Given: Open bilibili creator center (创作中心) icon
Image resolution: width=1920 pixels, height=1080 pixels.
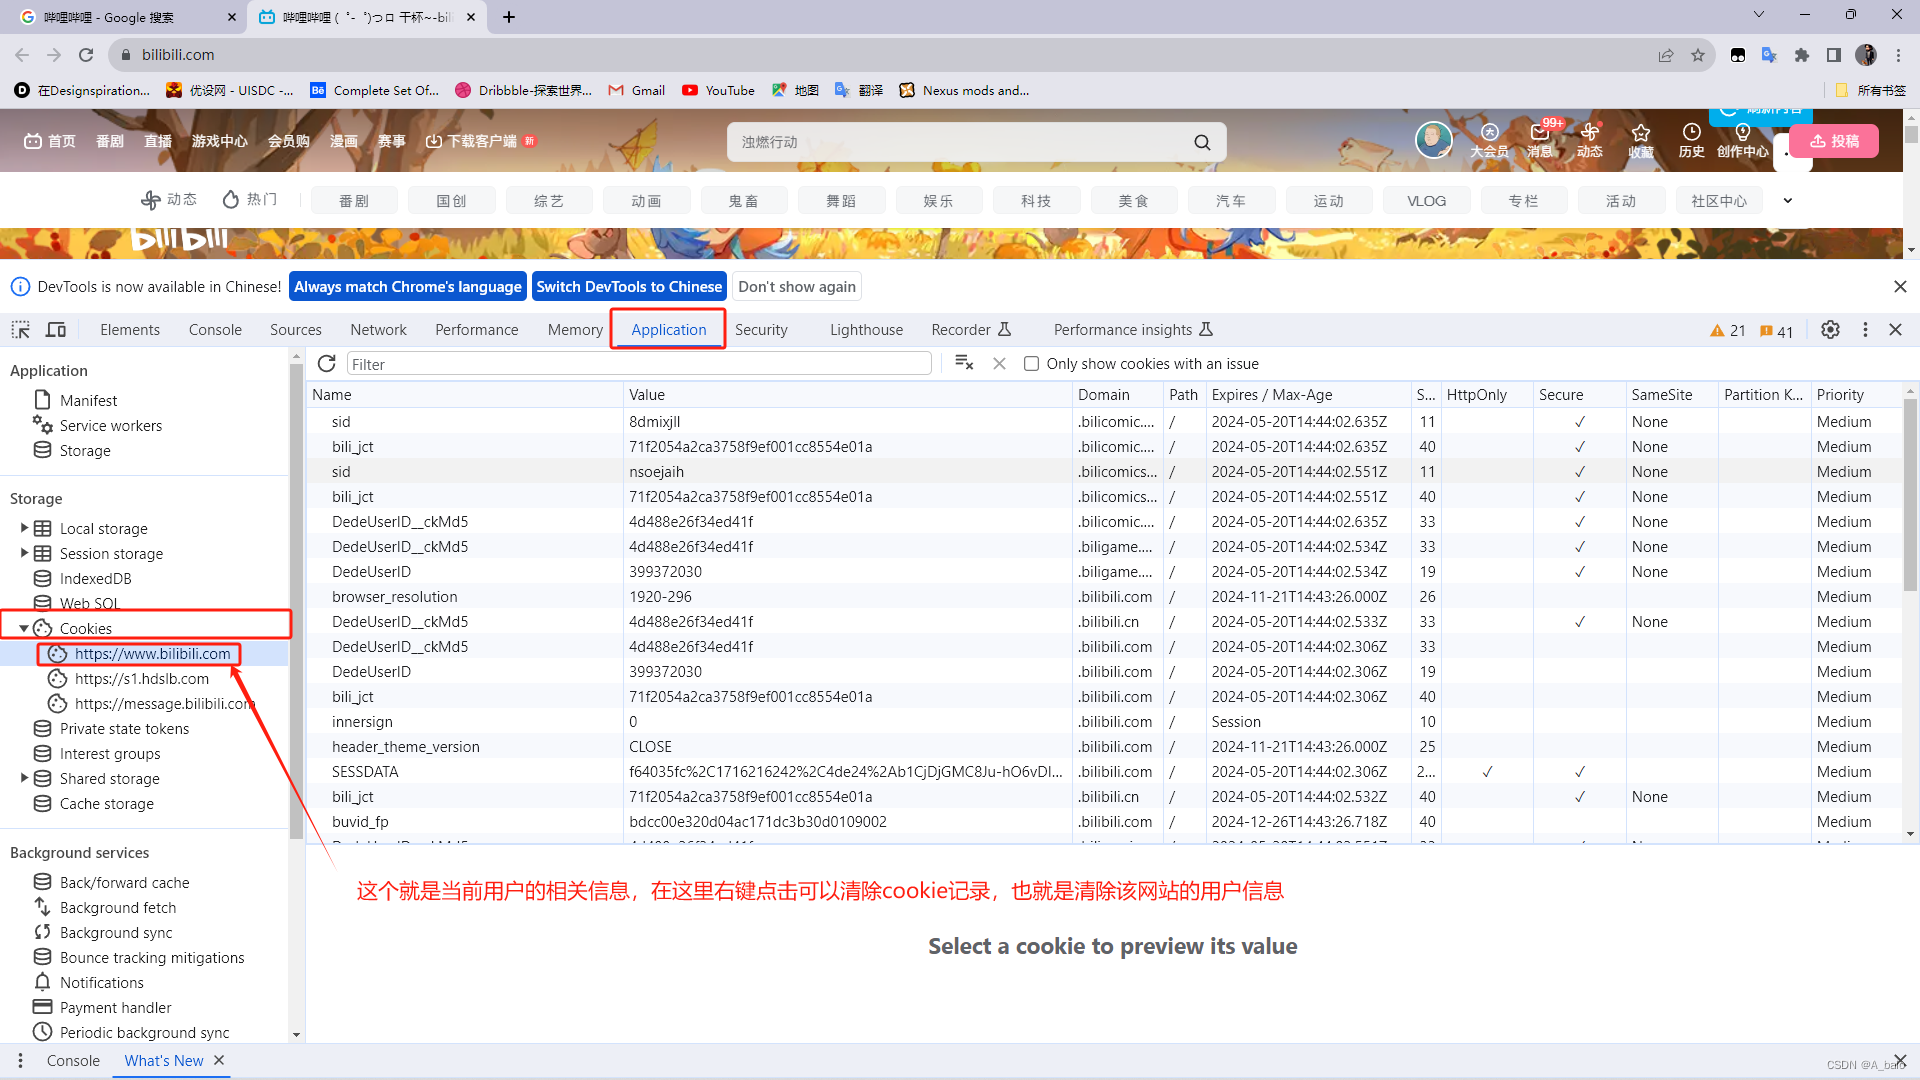Looking at the screenshot, I should point(1742,139).
